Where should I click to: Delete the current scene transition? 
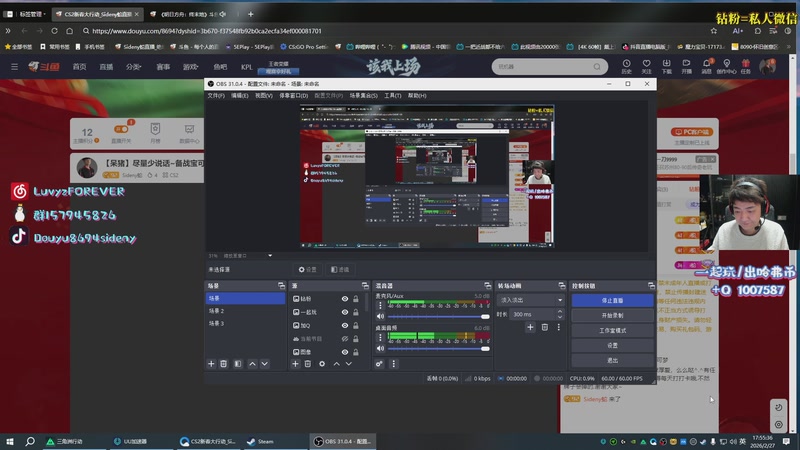545,327
